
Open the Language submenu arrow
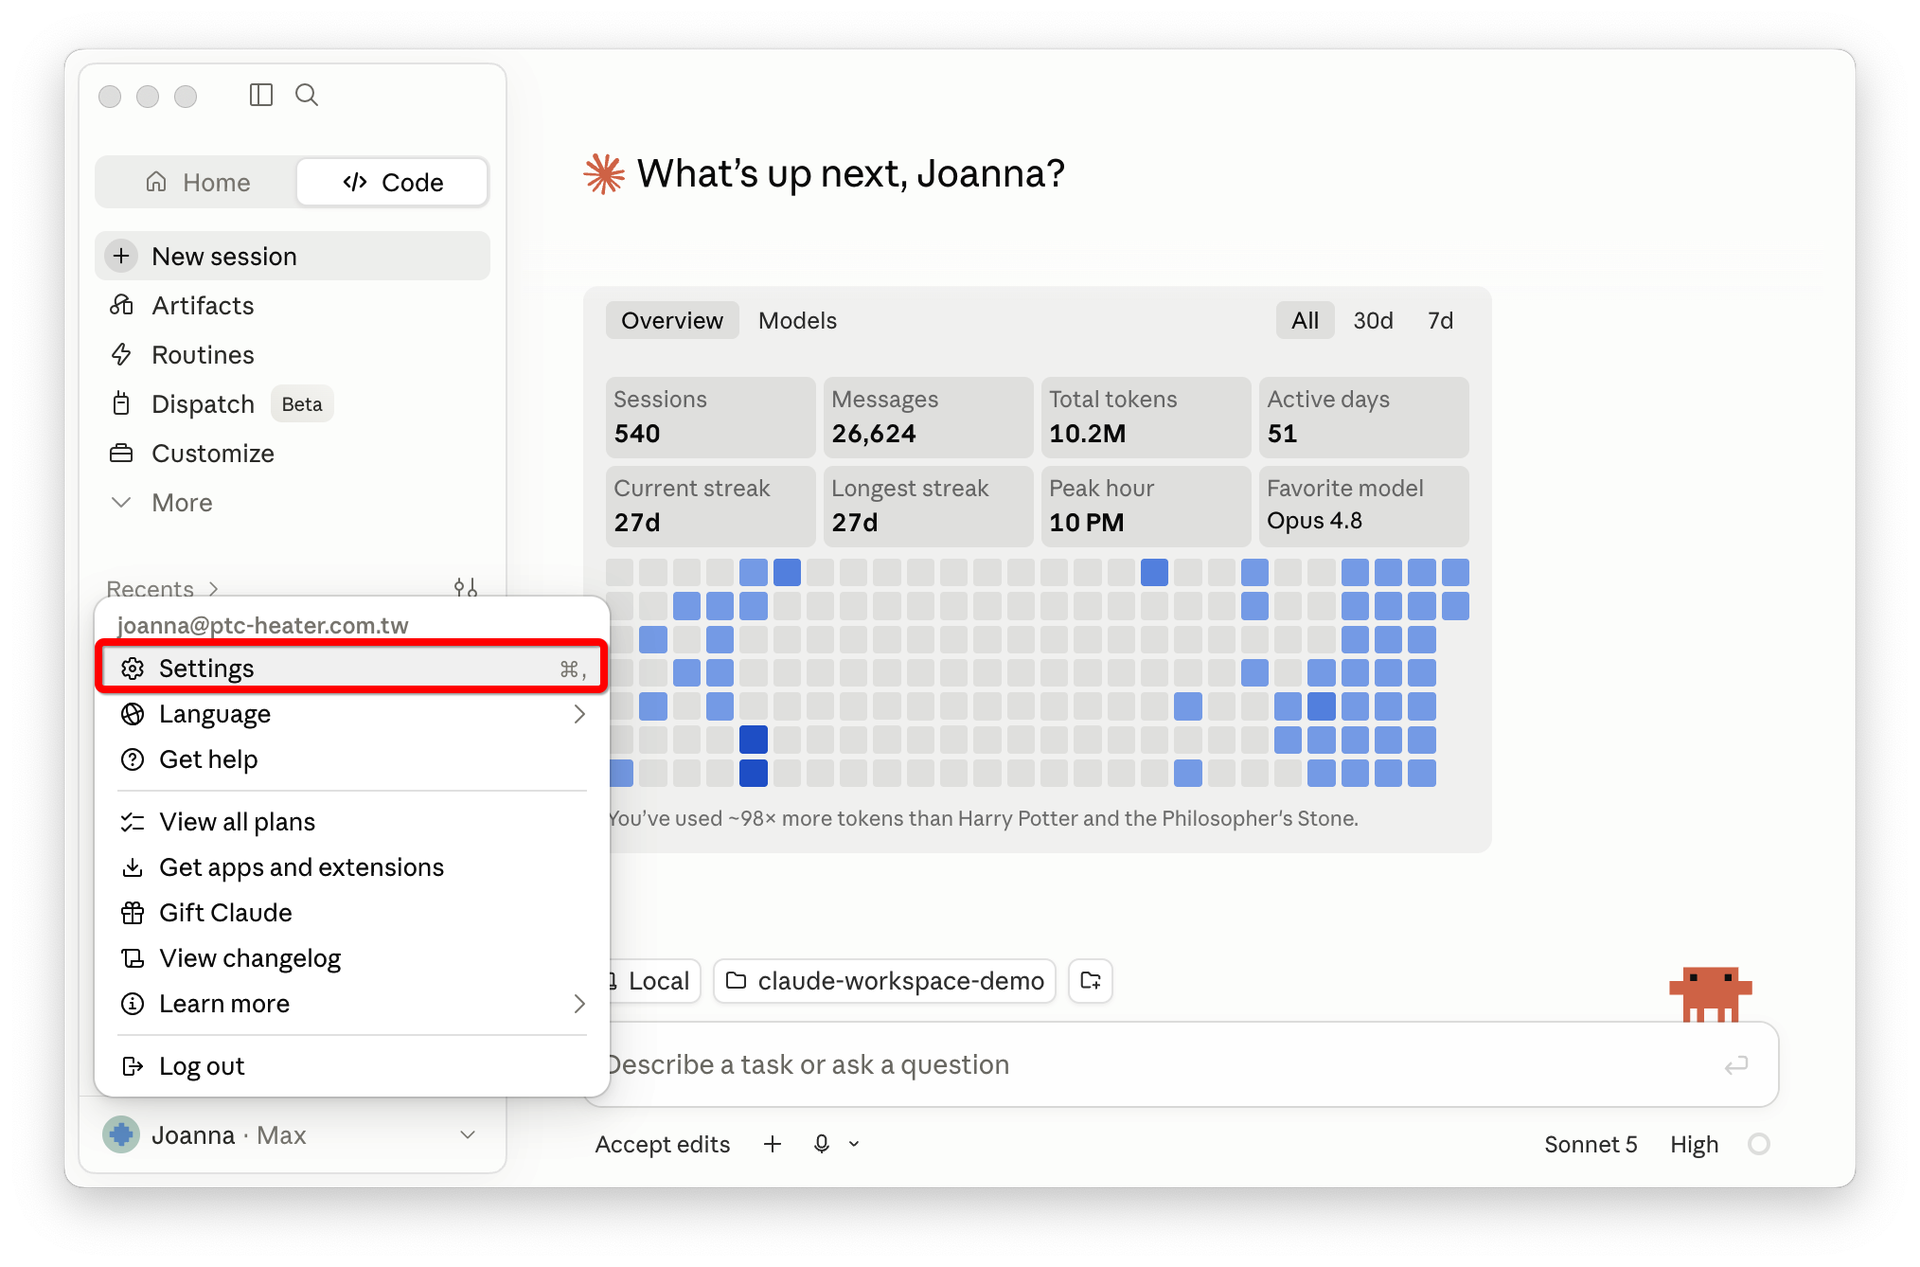coord(579,714)
